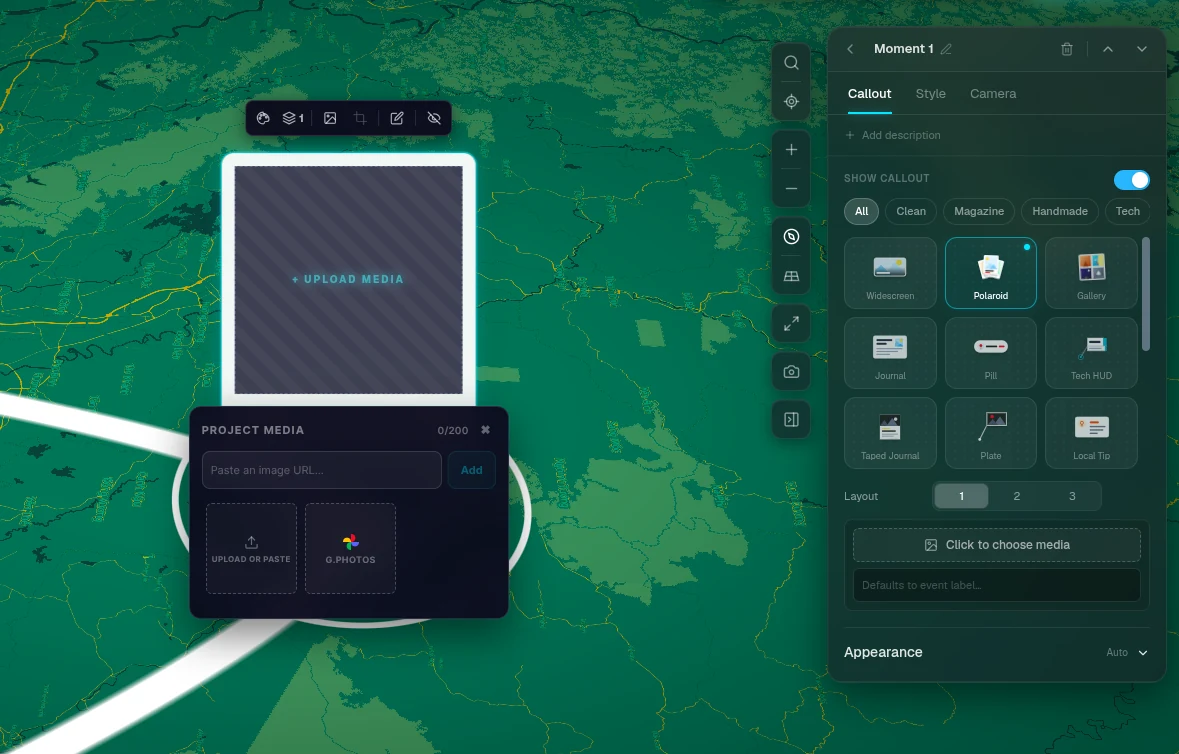
Task: Hide callout using crossed-eye icon
Action: (x=434, y=118)
